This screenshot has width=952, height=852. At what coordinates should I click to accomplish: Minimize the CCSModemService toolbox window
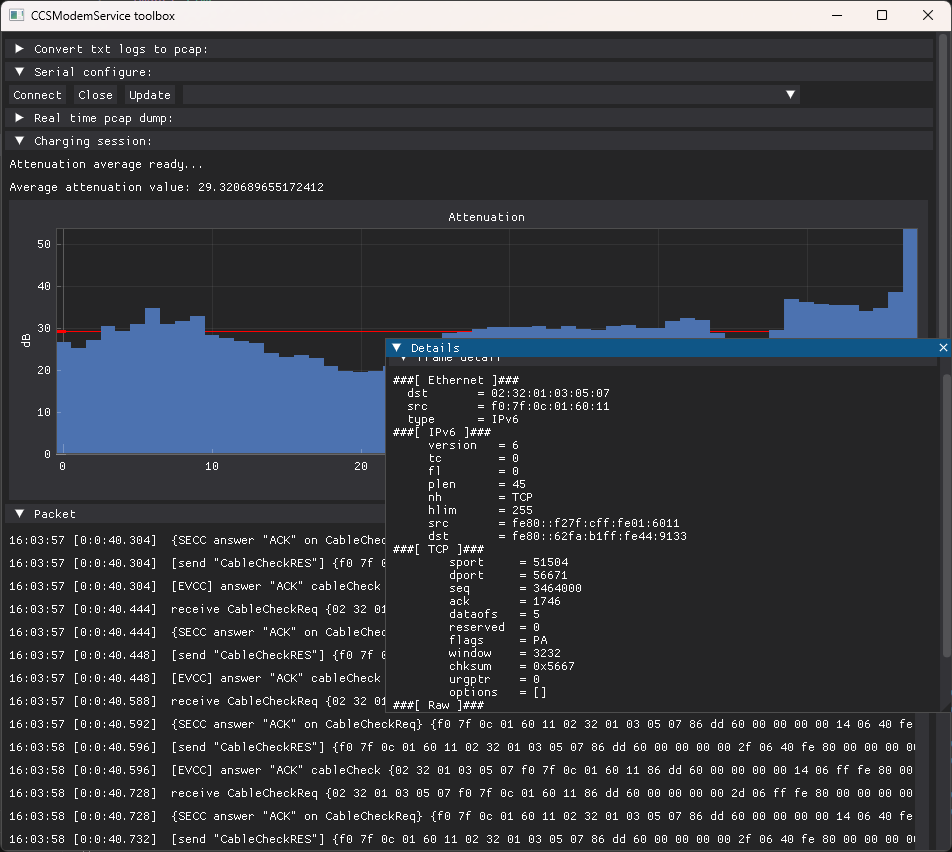pyautogui.click(x=836, y=15)
